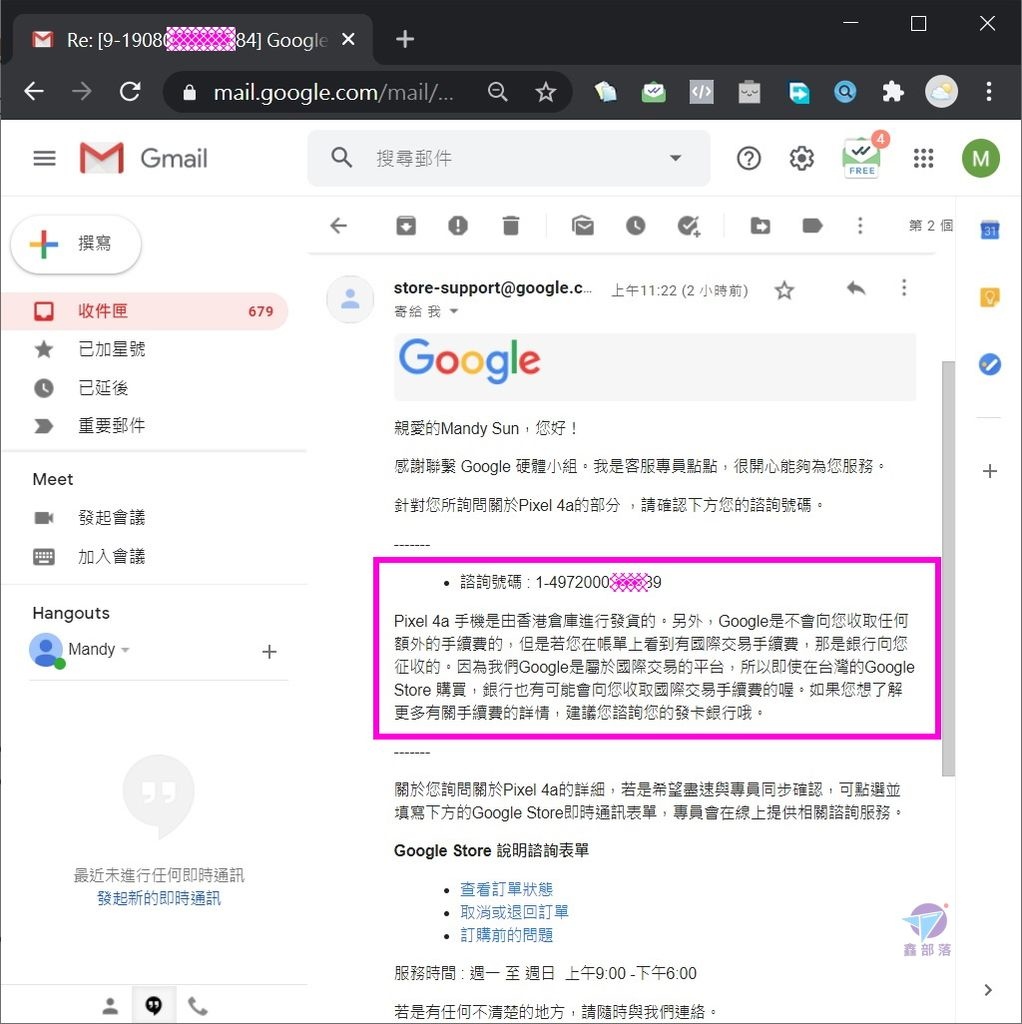Click the 撰寫 compose button
Viewport: 1022px width, 1024px height.
pyautogui.click(x=76, y=244)
